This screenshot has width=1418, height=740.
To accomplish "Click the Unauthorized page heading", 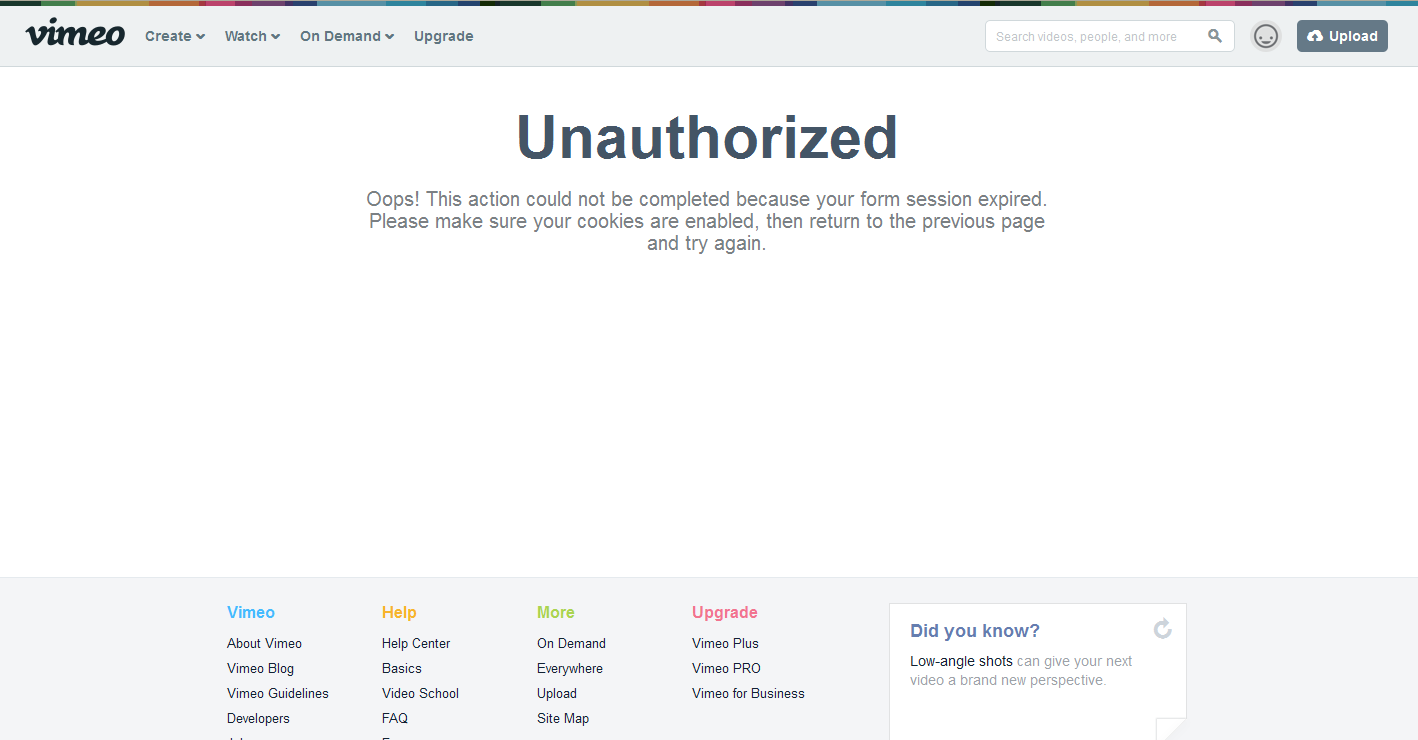I will tap(707, 137).
